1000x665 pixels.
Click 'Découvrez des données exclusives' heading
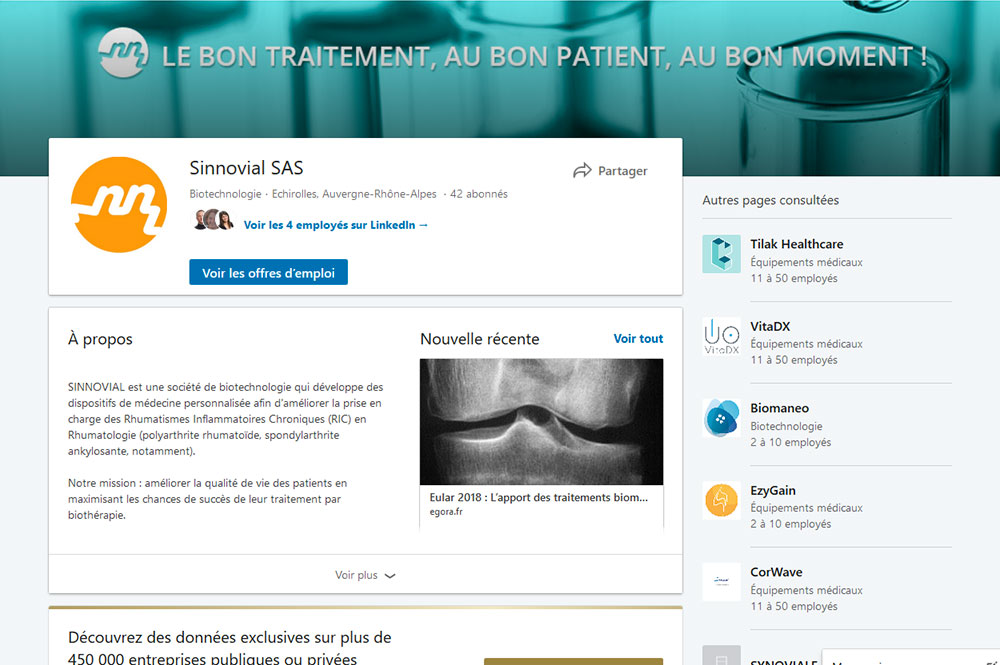pos(230,647)
